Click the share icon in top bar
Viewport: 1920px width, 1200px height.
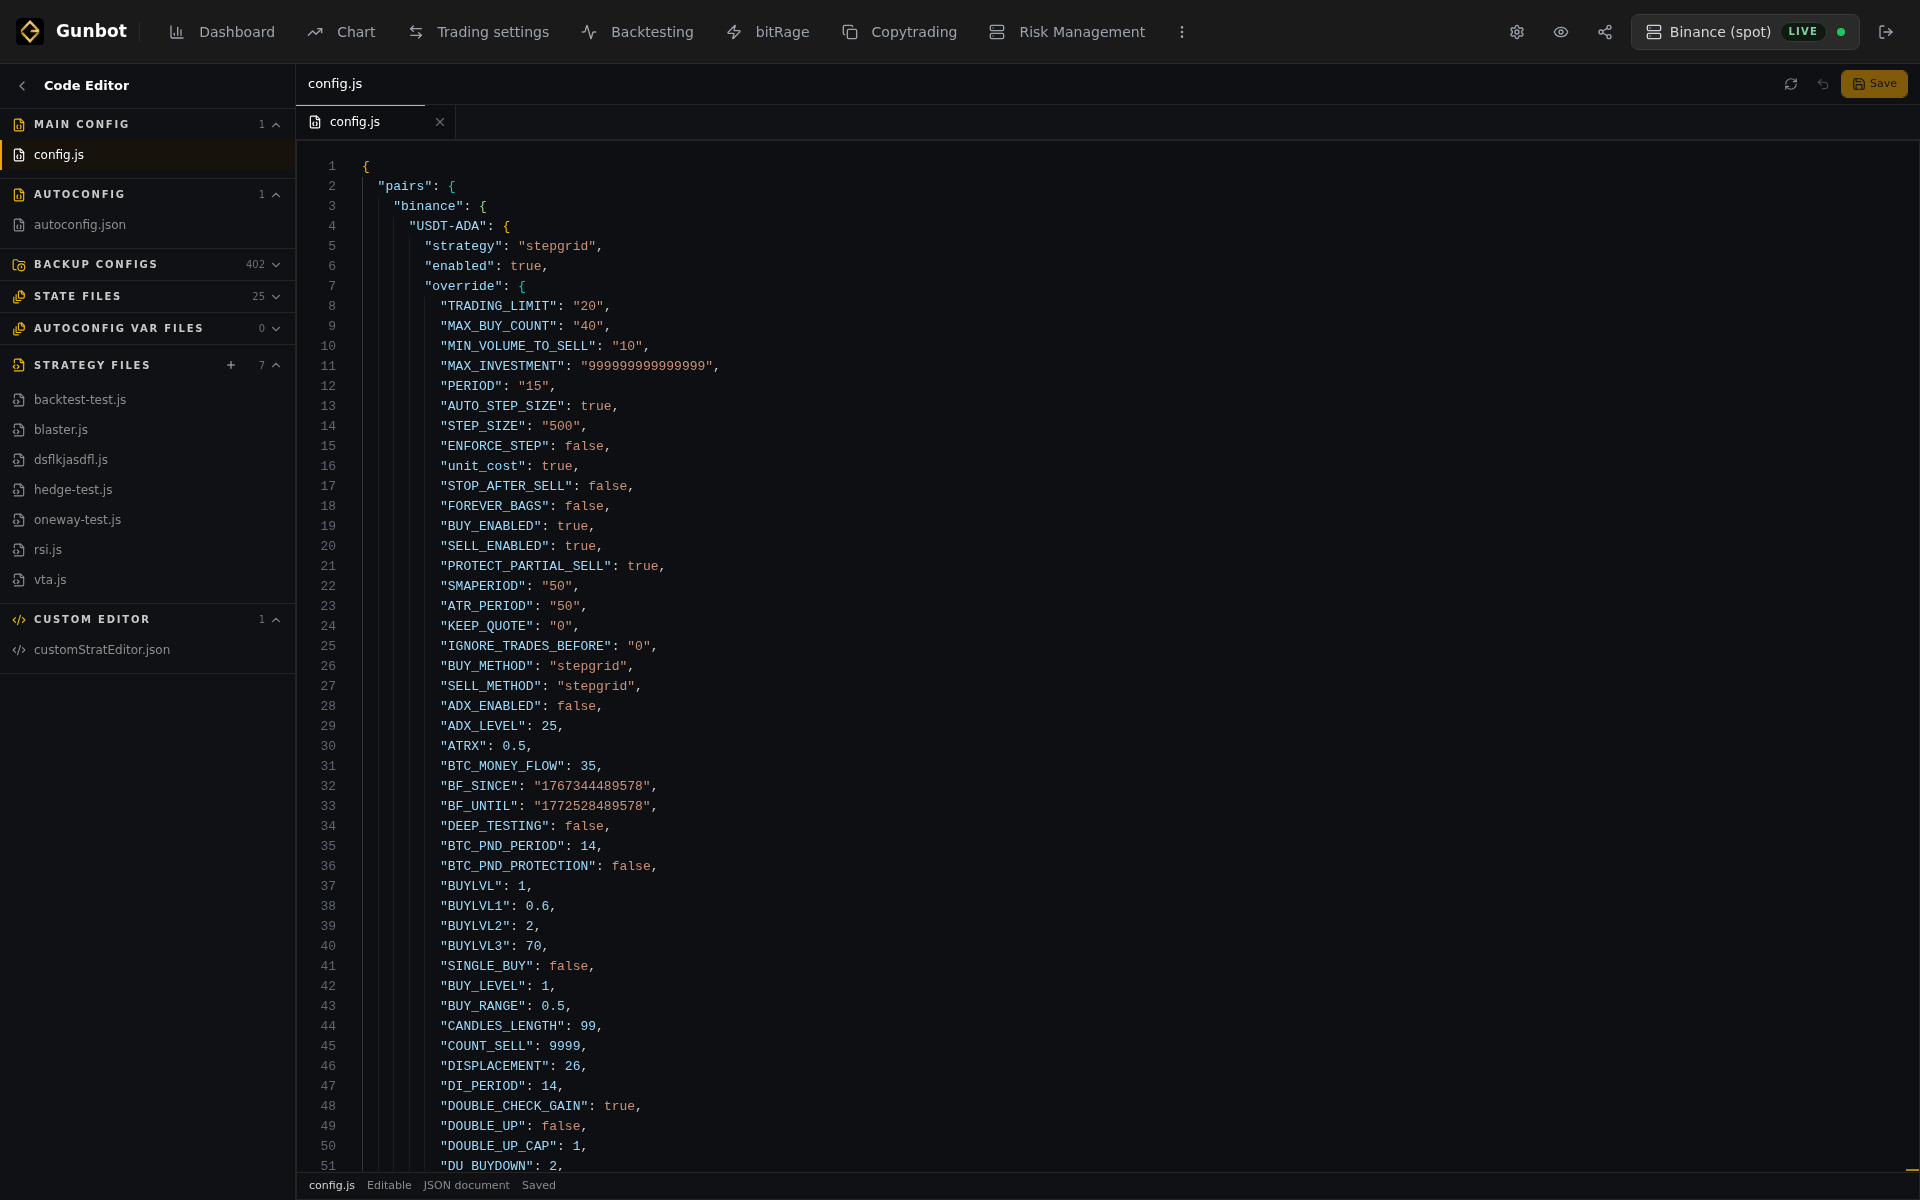[1605, 32]
